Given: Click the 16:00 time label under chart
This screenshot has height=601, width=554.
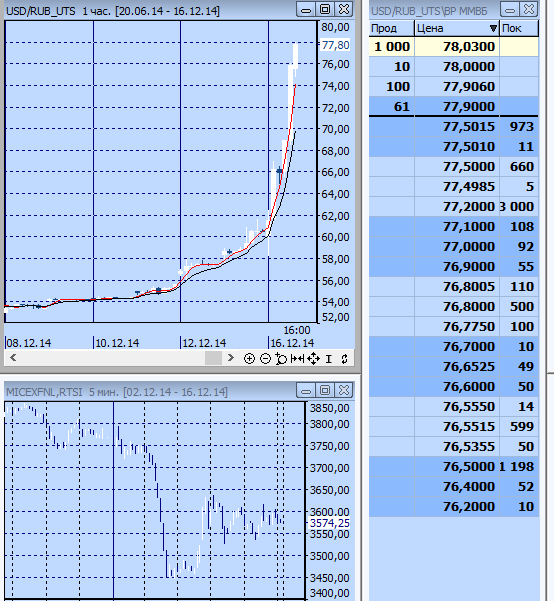Looking at the screenshot, I should (297, 330).
